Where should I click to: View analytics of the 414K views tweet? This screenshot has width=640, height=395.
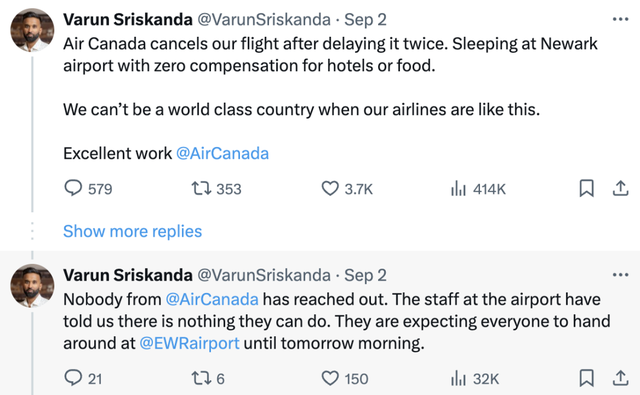point(478,189)
